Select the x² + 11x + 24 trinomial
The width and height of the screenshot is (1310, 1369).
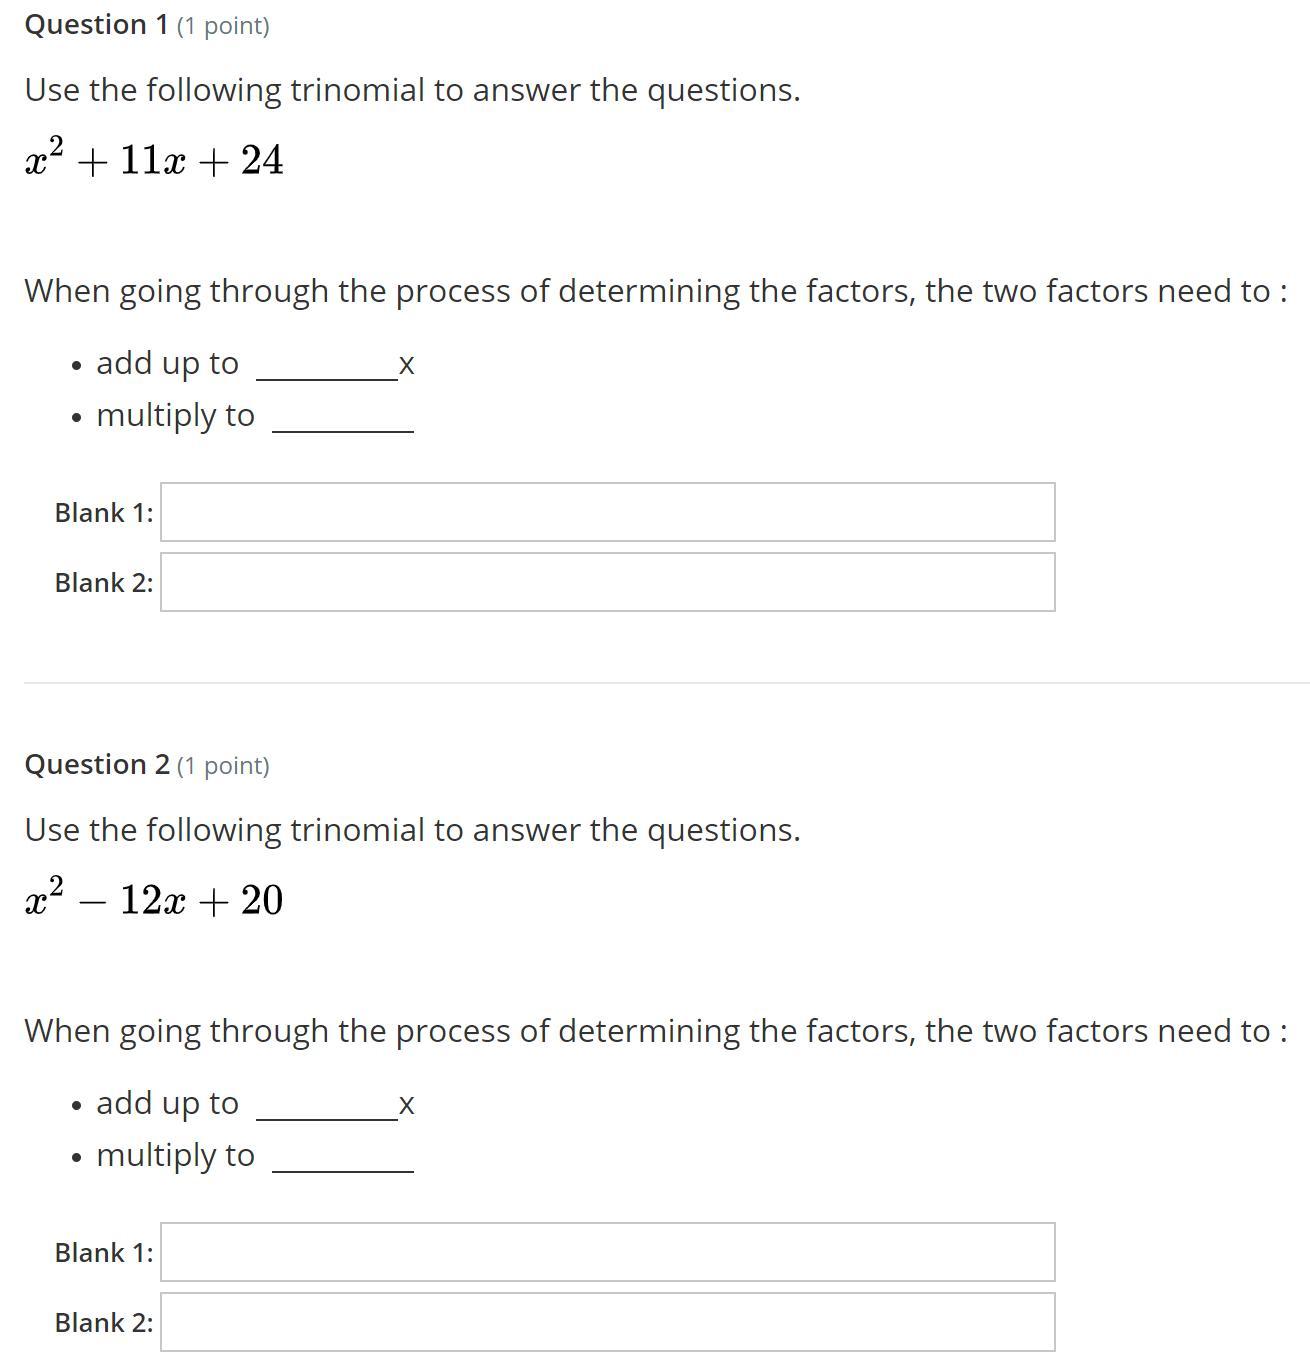click(154, 160)
